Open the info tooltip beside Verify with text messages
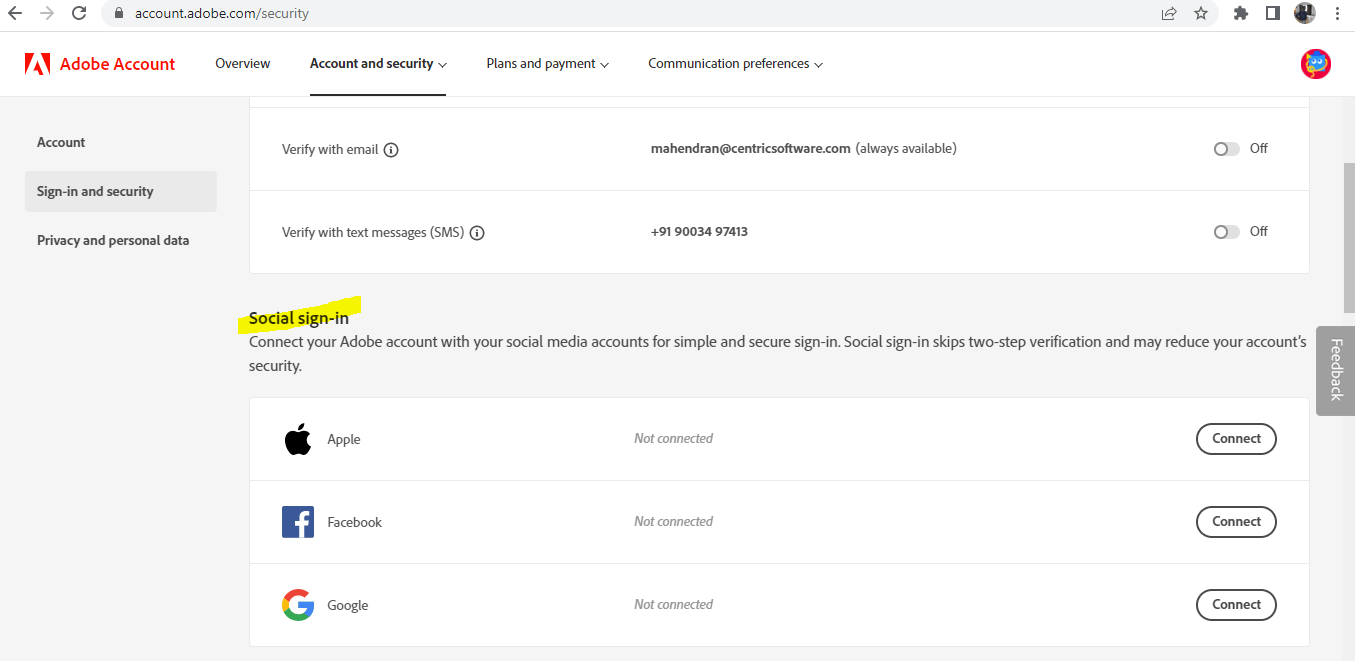Screen dimensions: 1355x661 pyautogui.click(x=477, y=232)
